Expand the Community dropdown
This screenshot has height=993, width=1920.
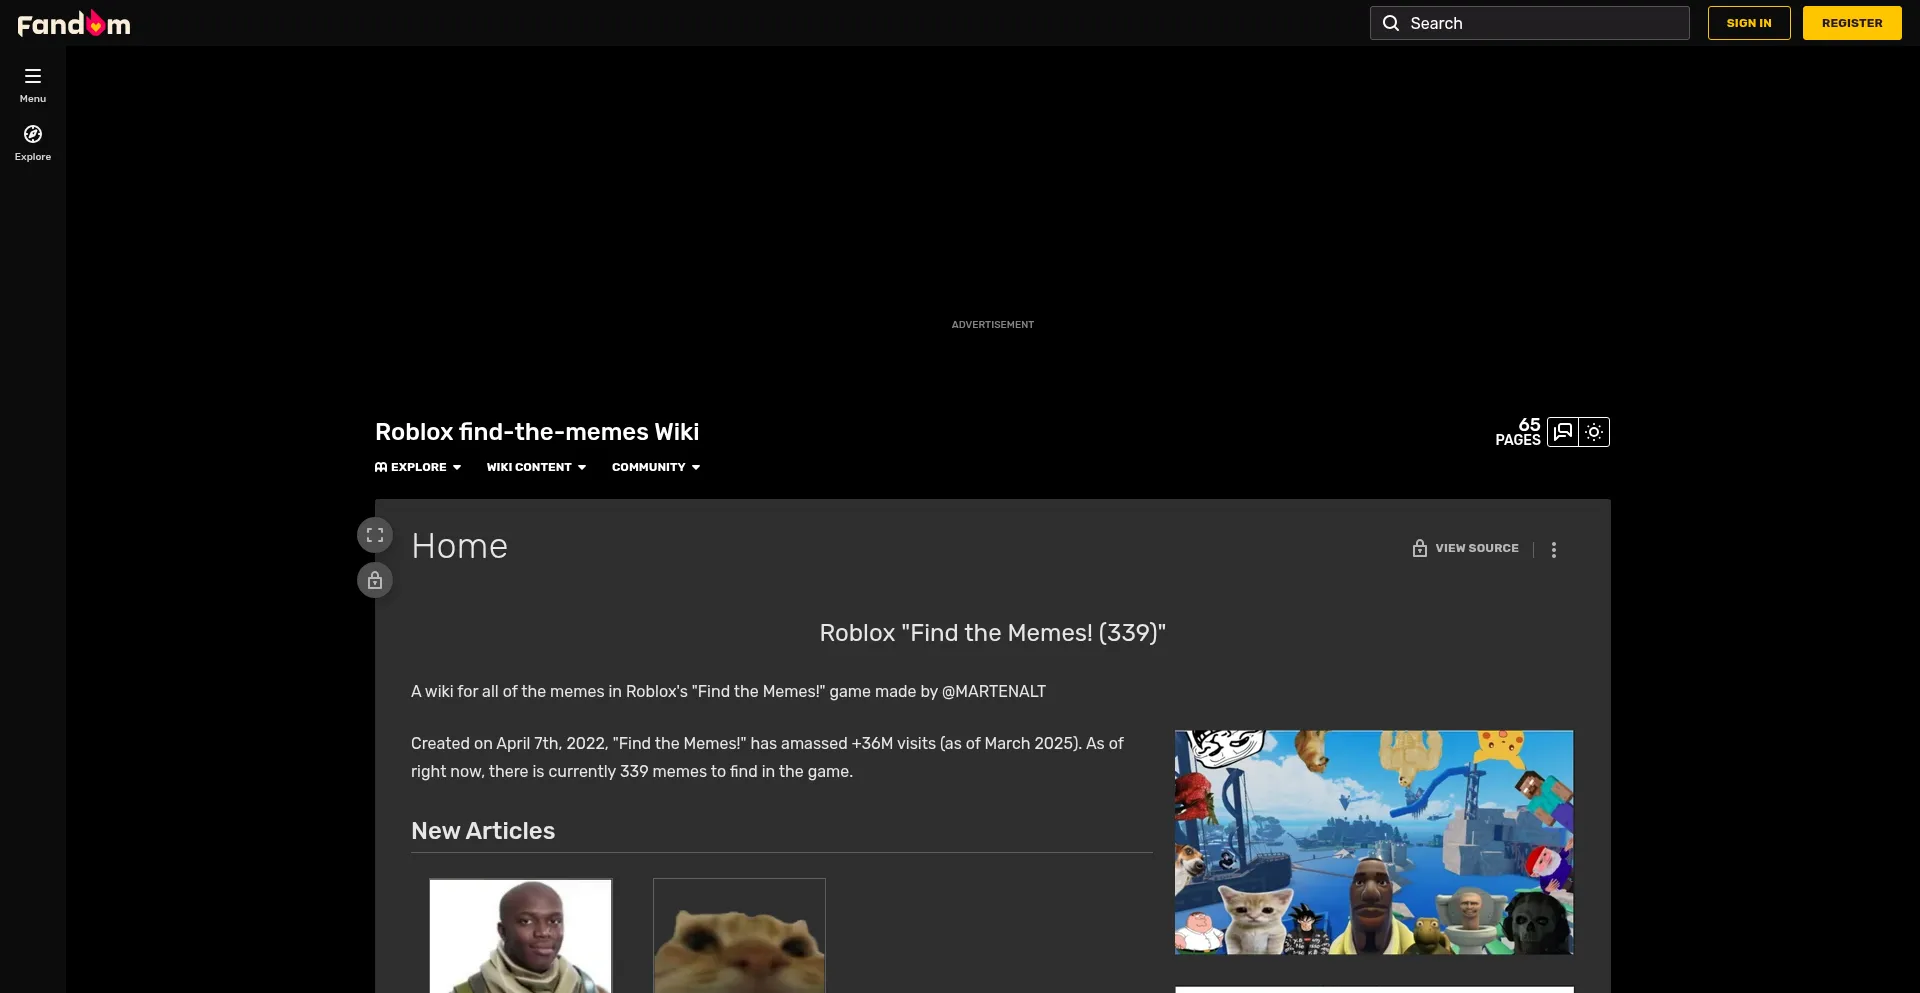coord(656,467)
